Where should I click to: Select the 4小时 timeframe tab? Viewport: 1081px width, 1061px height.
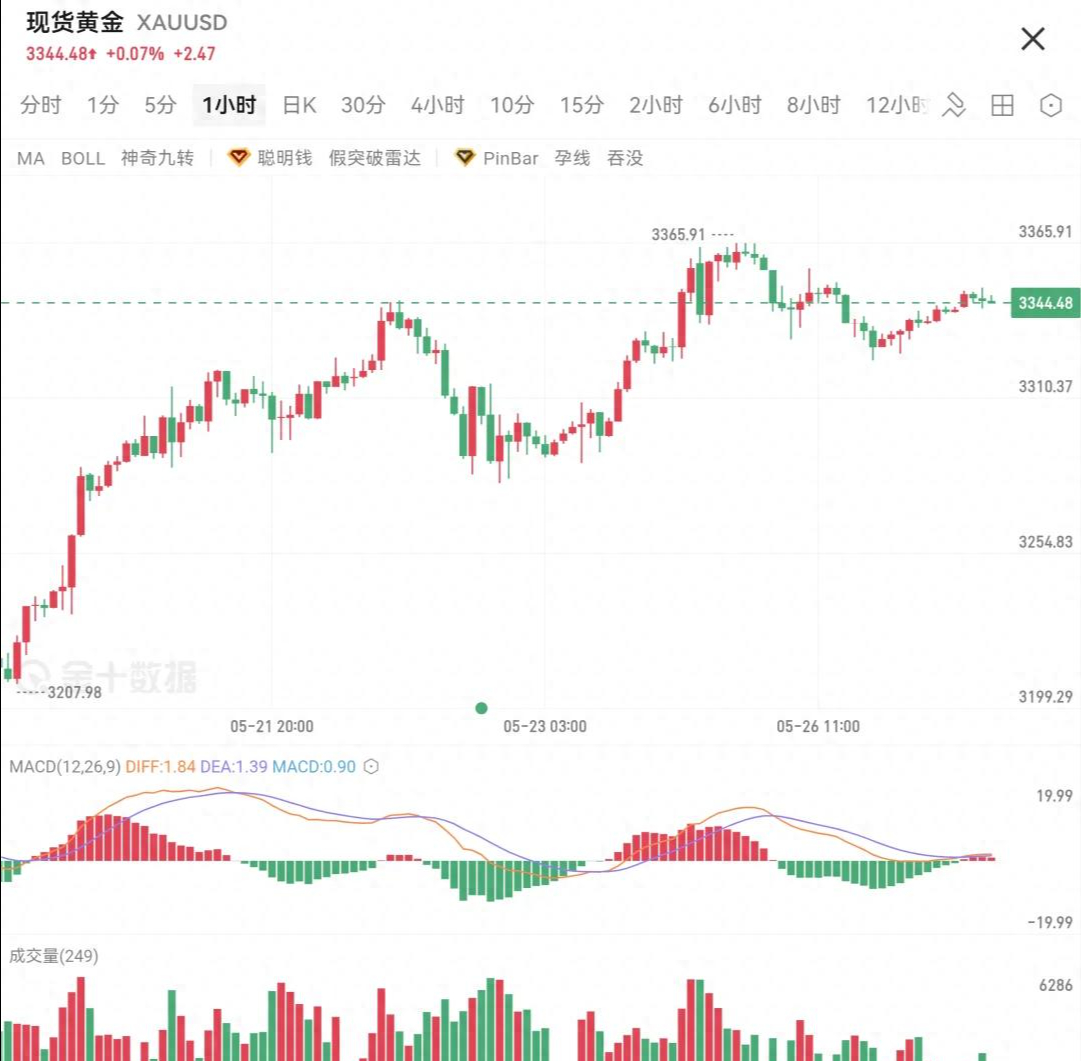click(437, 105)
